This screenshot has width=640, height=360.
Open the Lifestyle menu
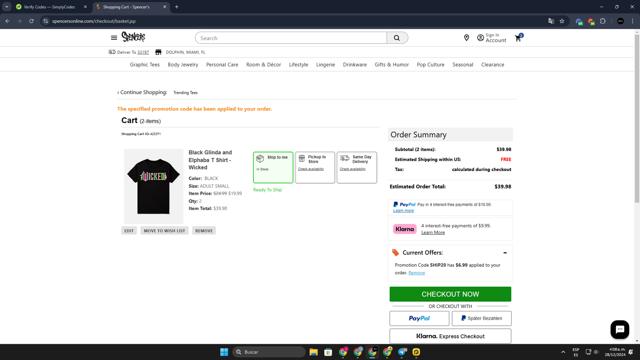pos(298,64)
